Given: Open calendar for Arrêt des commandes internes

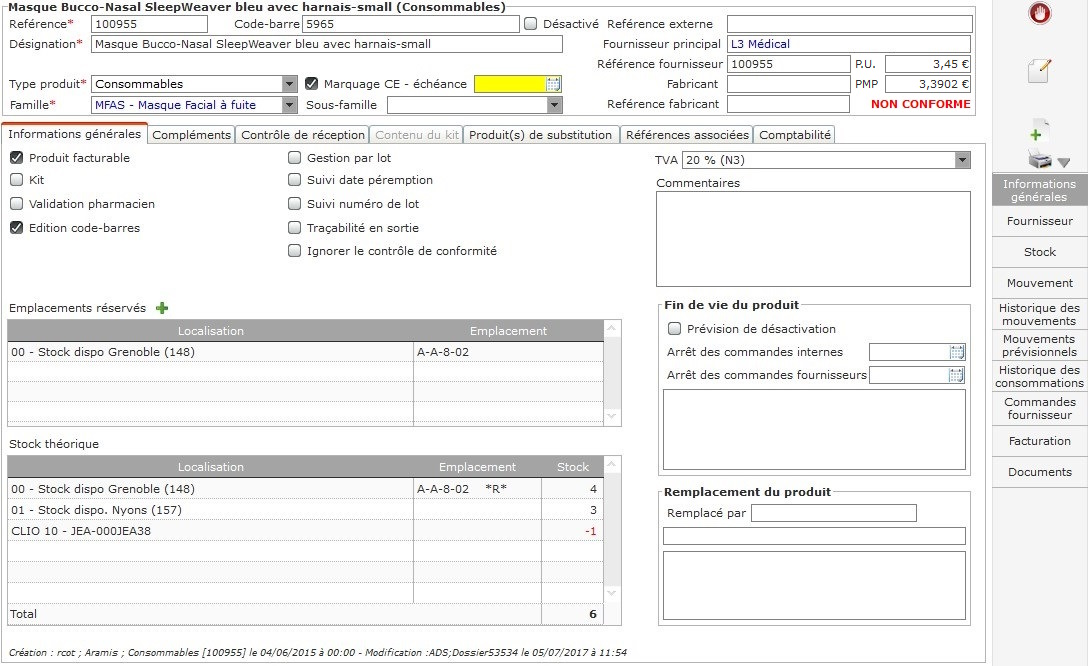Looking at the screenshot, I should [x=957, y=352].
